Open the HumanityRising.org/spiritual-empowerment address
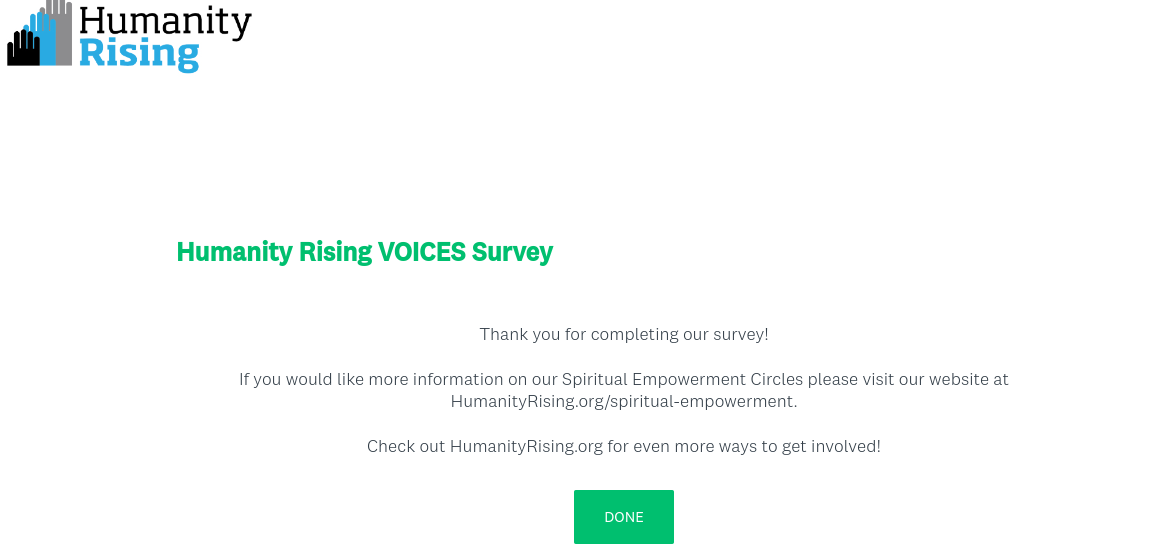 [x=623, y=402]
